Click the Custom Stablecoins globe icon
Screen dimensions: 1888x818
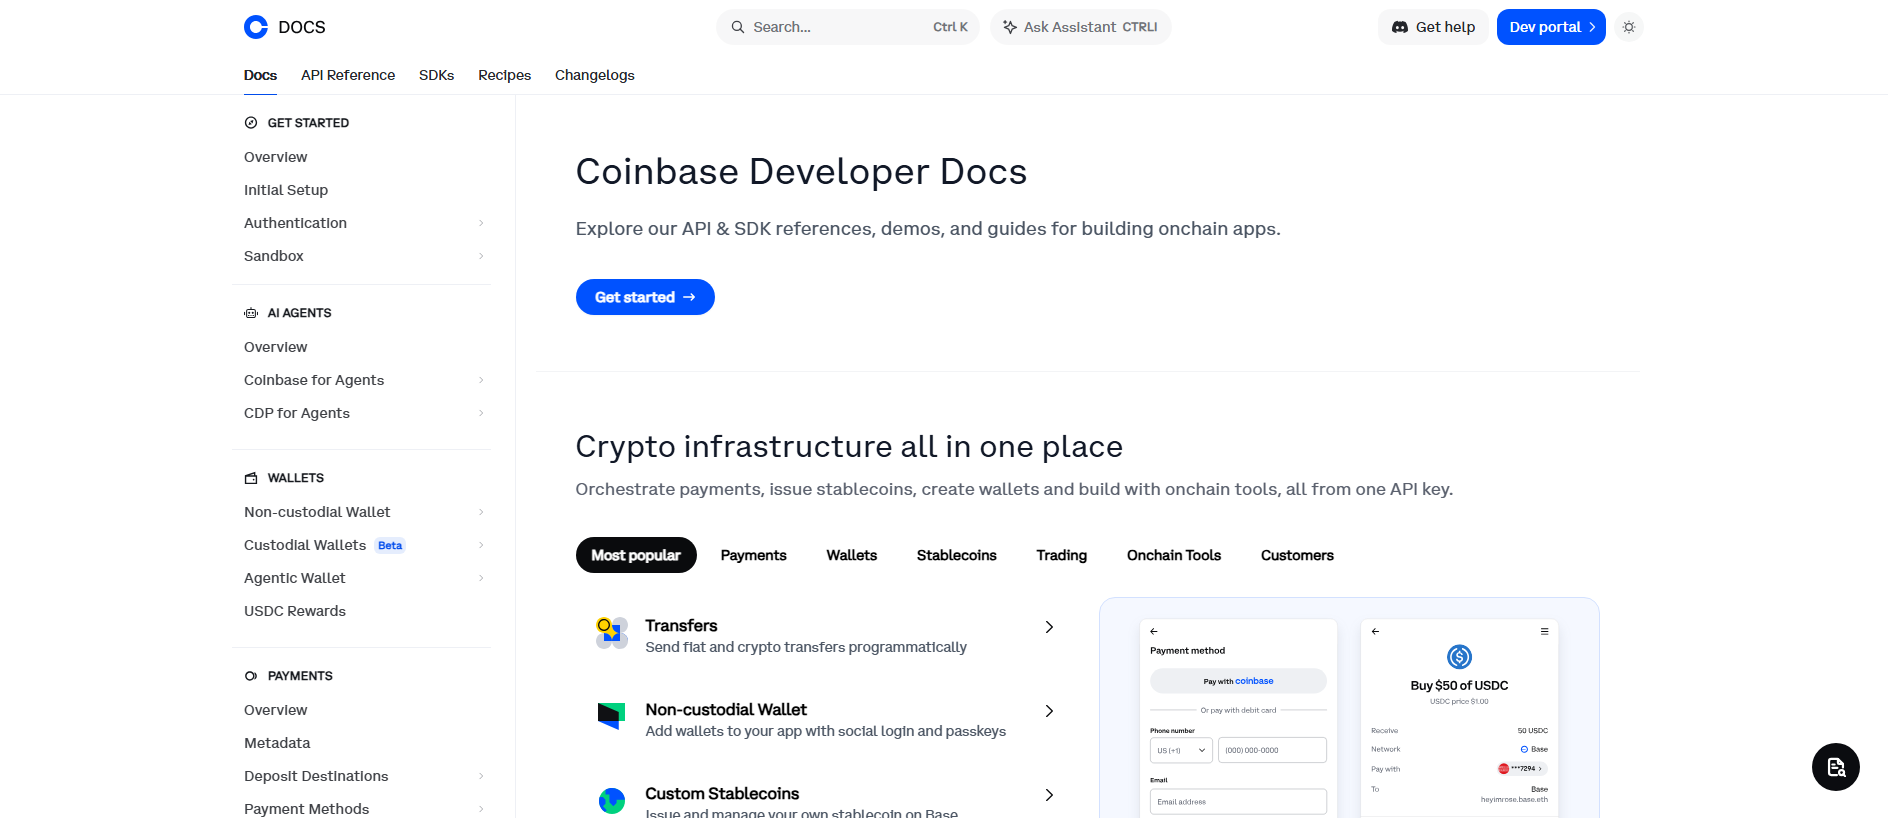612,800
